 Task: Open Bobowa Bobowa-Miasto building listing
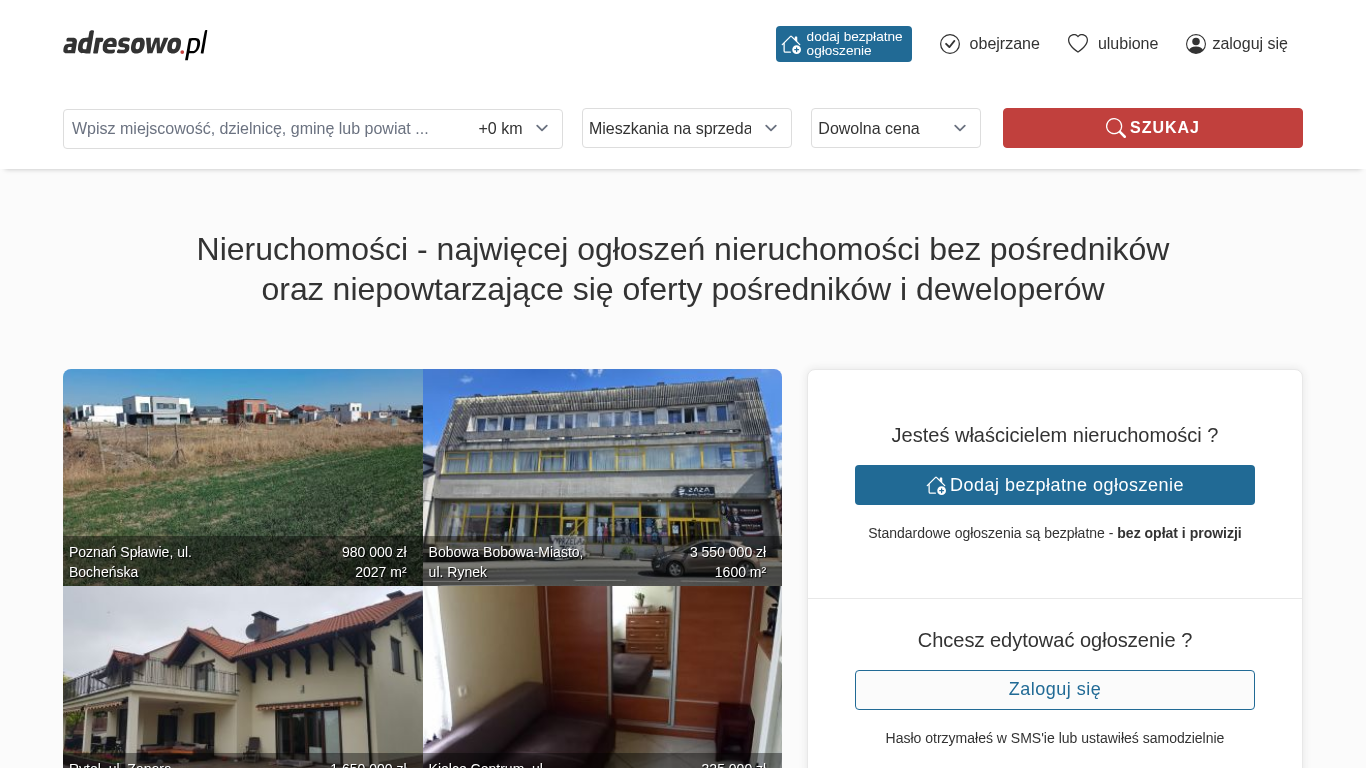click(x=602, y=477)
